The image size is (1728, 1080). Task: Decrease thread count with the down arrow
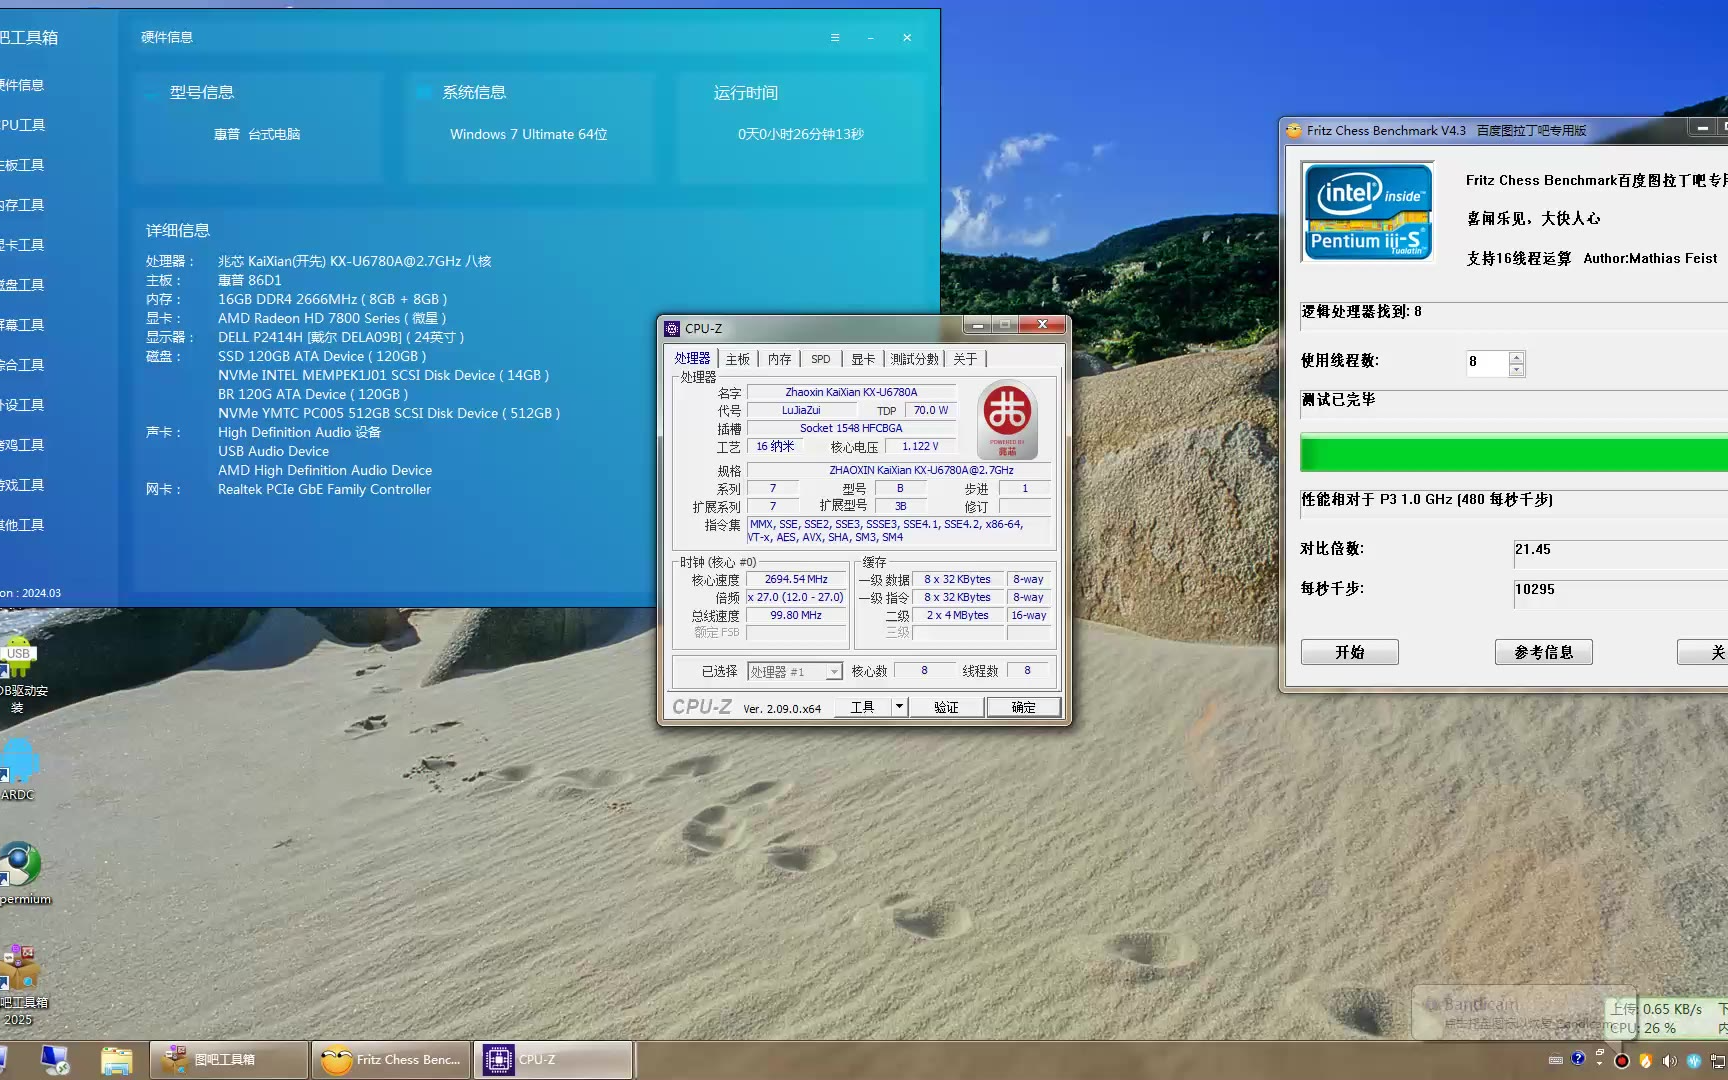1517,369
